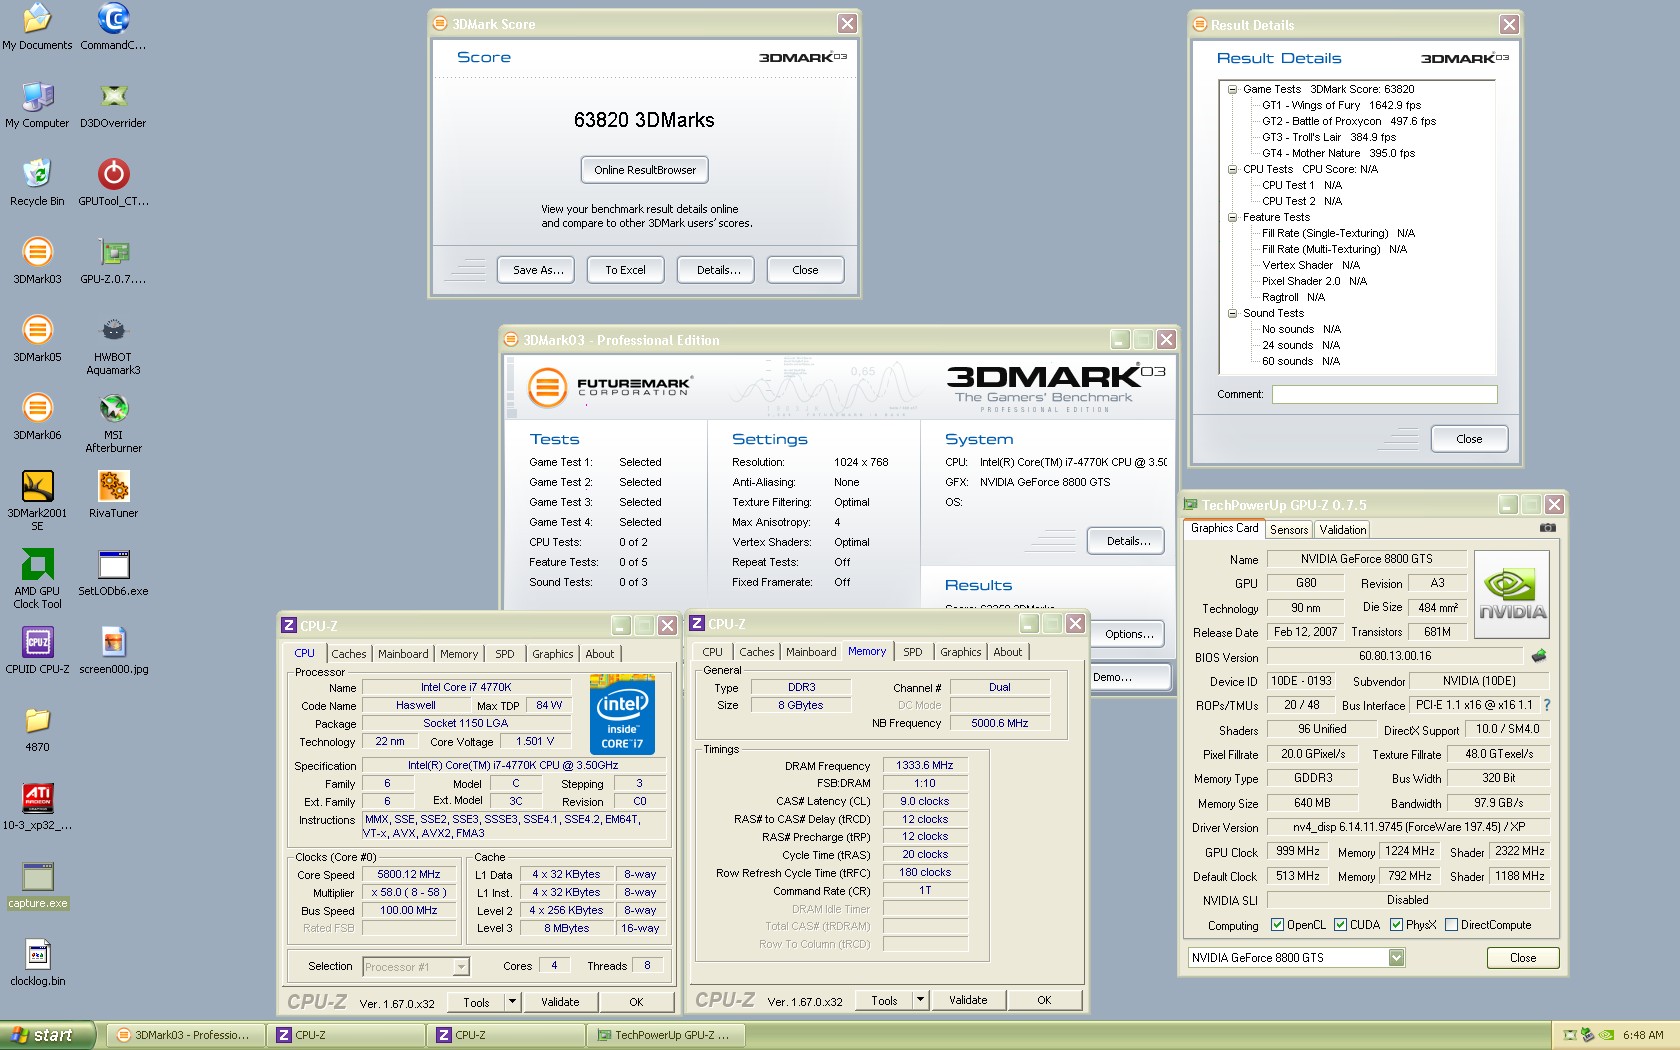Open clocklog.bin desktop file
The image size is (1680, 1050).
[37, 963]
